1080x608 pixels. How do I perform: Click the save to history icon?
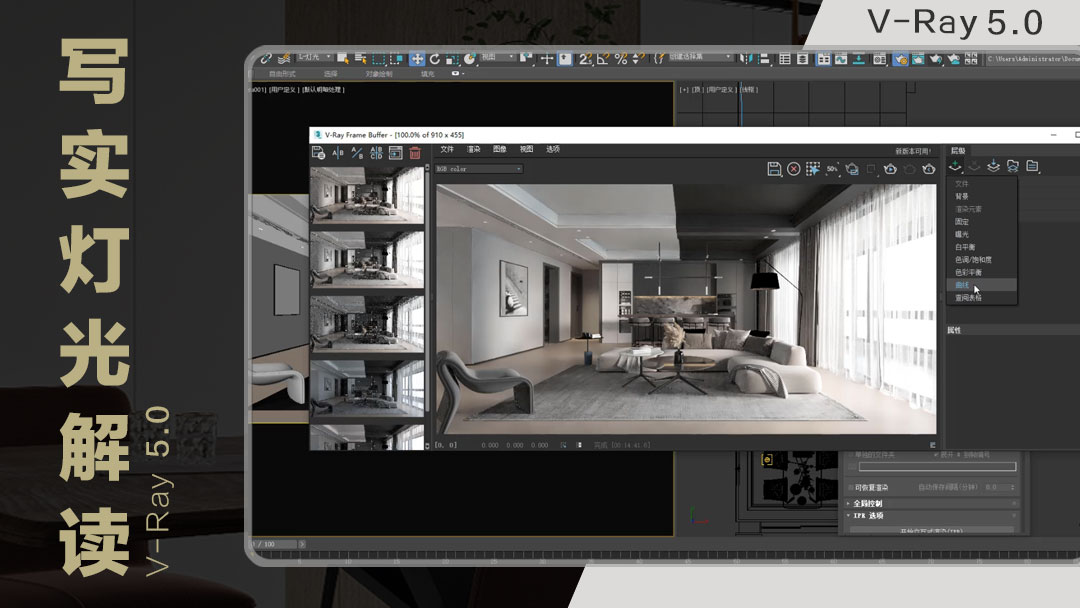pyautogui.click(x=318, y=153)
